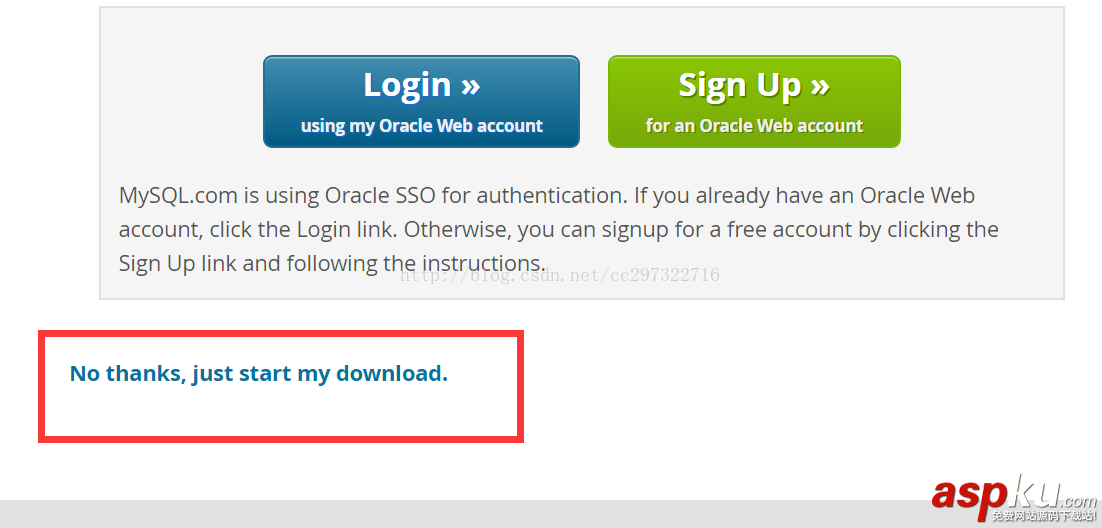
Task: Click 'using my Oracle Web account' subtitle
Action: tap(421, 126)
